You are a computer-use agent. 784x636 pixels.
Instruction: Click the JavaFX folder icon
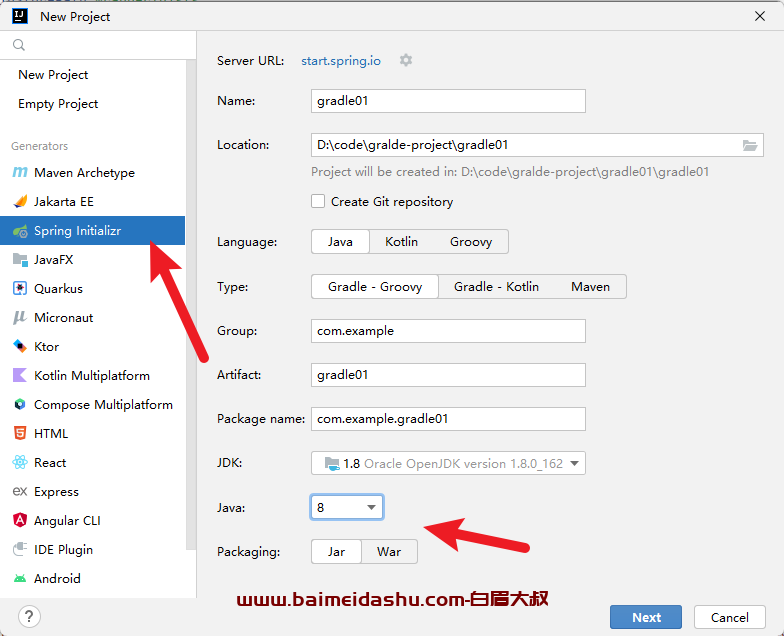(20, 260)
